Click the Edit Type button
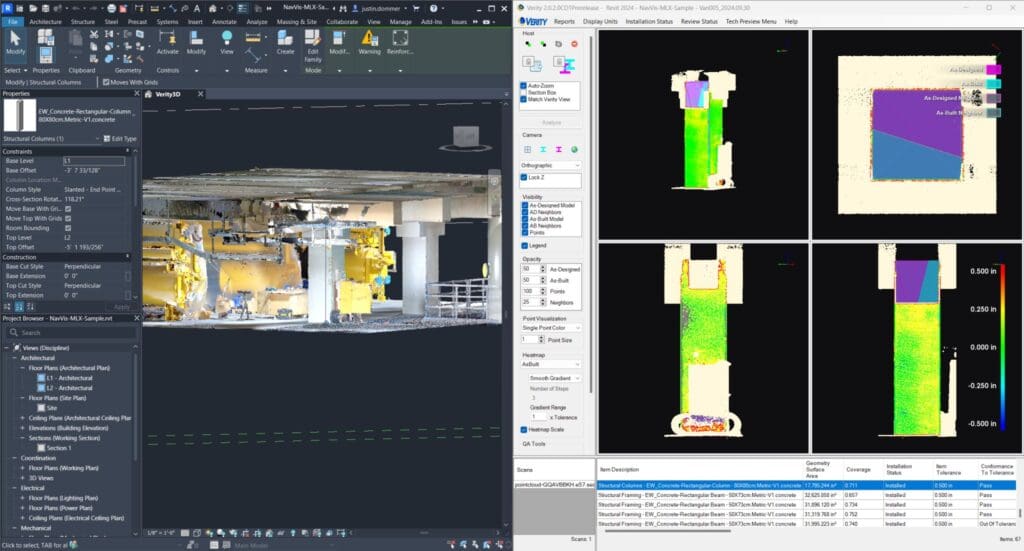The height and width of the screenshot is (551, 1024). 120,138
